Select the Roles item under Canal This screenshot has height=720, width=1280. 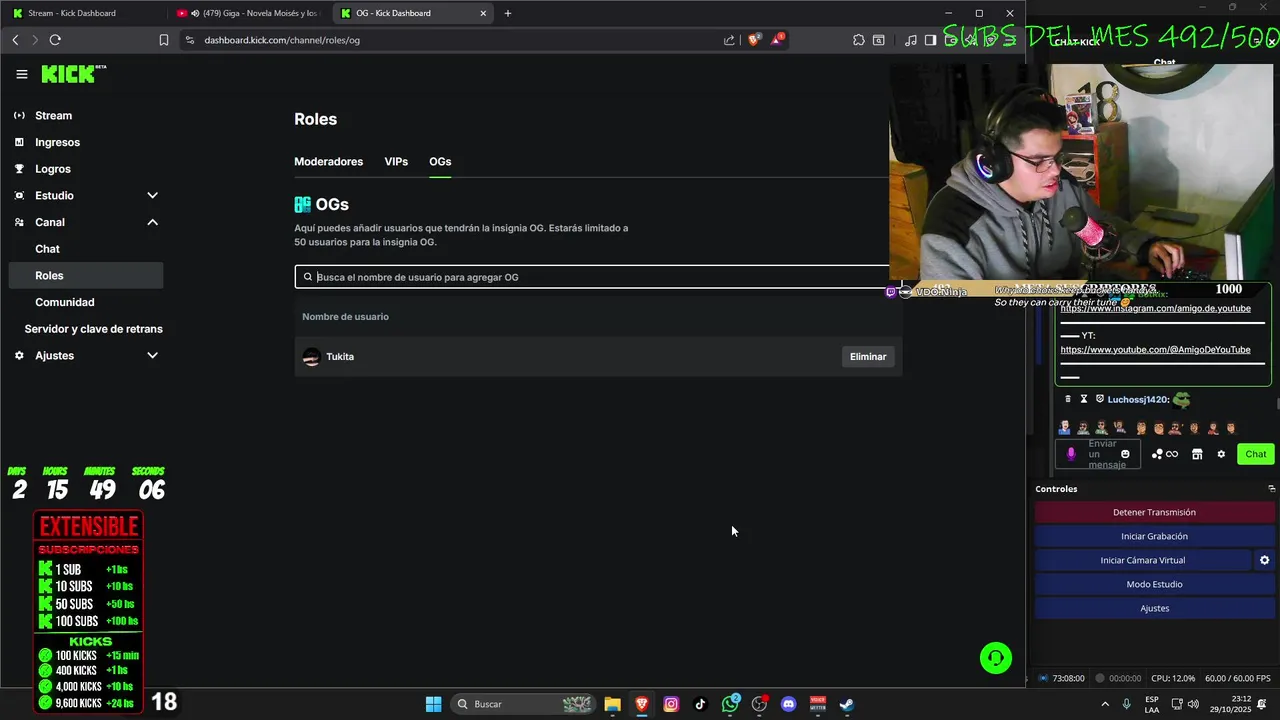pyautogui.click(x=85, y=276)
